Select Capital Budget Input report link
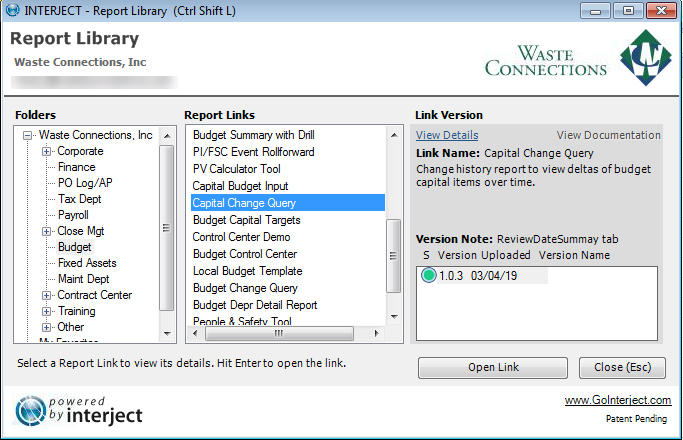Viewport: 683px width, 440px height. click(x=240, y=186)
